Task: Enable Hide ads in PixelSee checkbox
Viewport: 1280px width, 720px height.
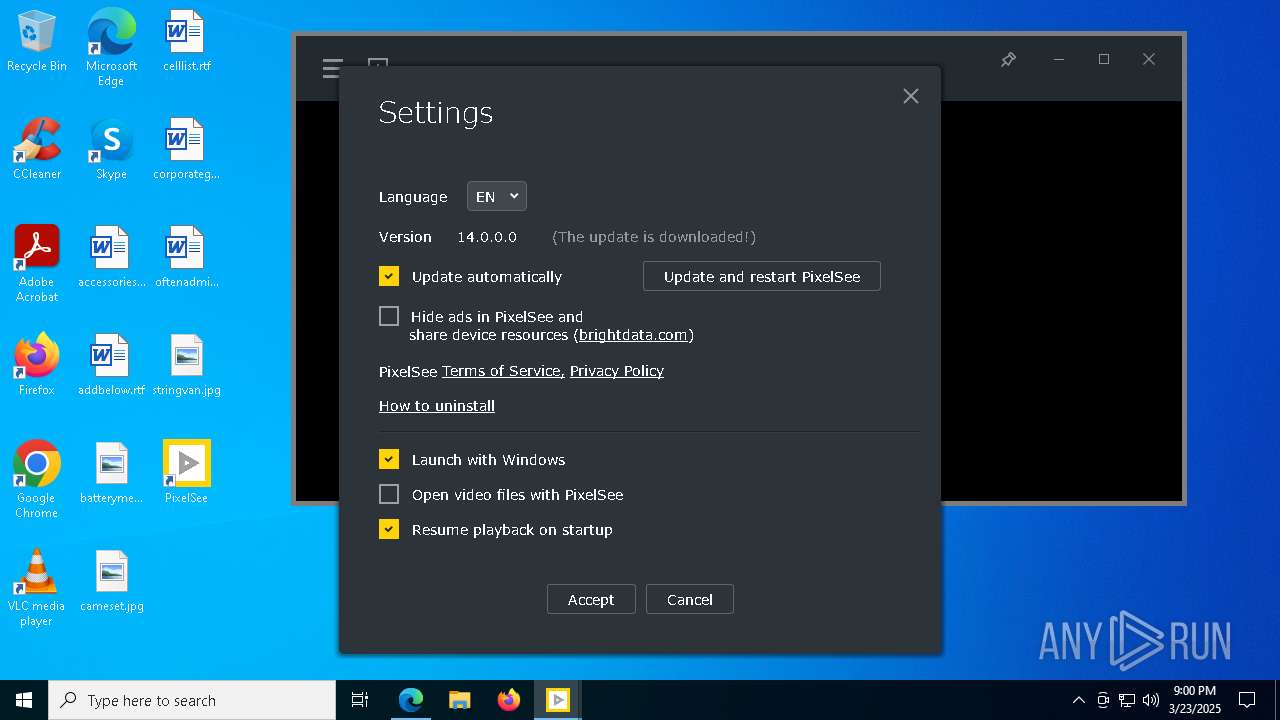Action: [x=389, y=316]
